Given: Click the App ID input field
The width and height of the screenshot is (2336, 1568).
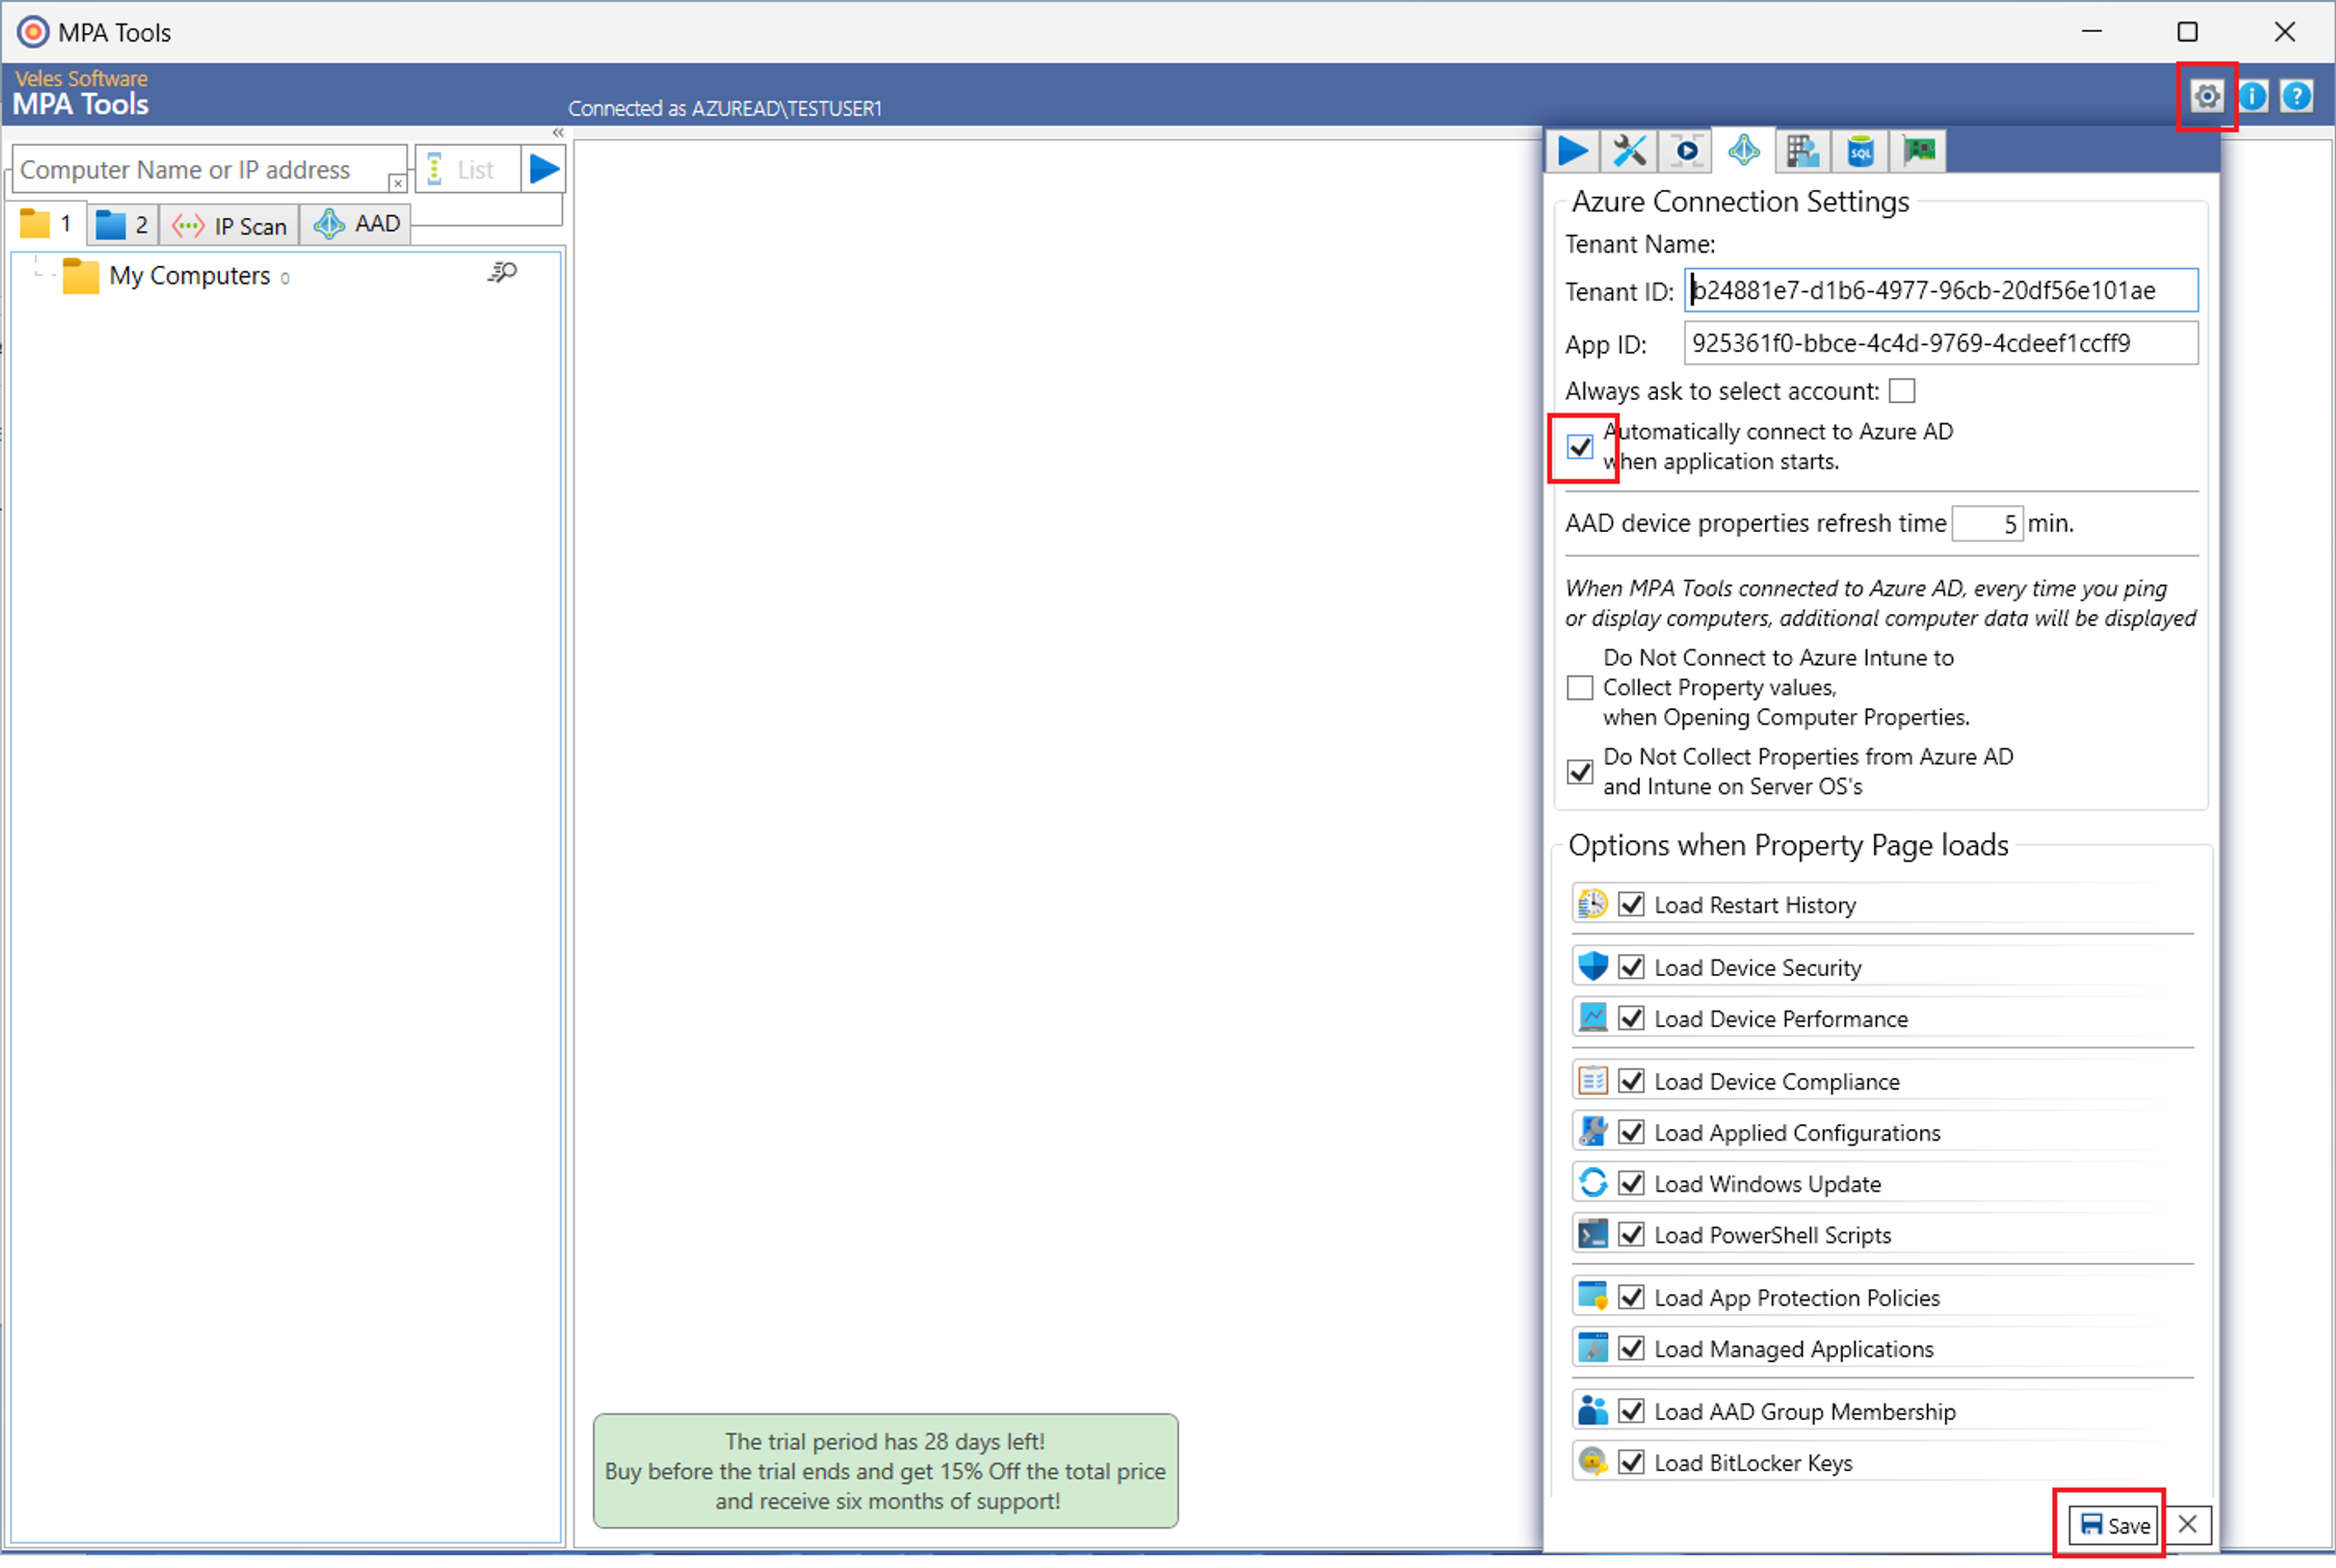Looking at the screenshot, I should point(1940,343).
